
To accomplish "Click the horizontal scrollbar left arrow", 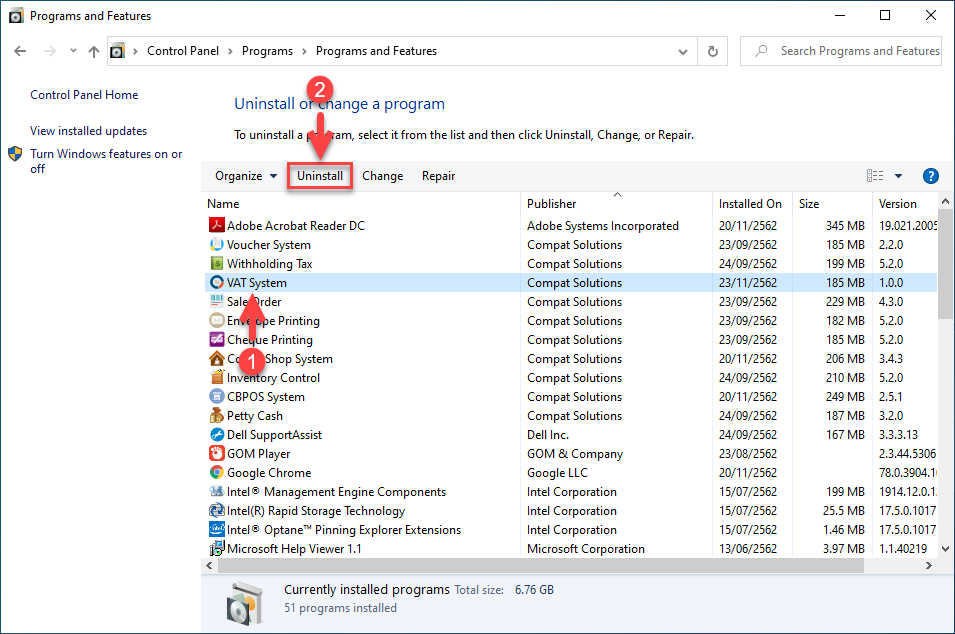I will [209, 566].
